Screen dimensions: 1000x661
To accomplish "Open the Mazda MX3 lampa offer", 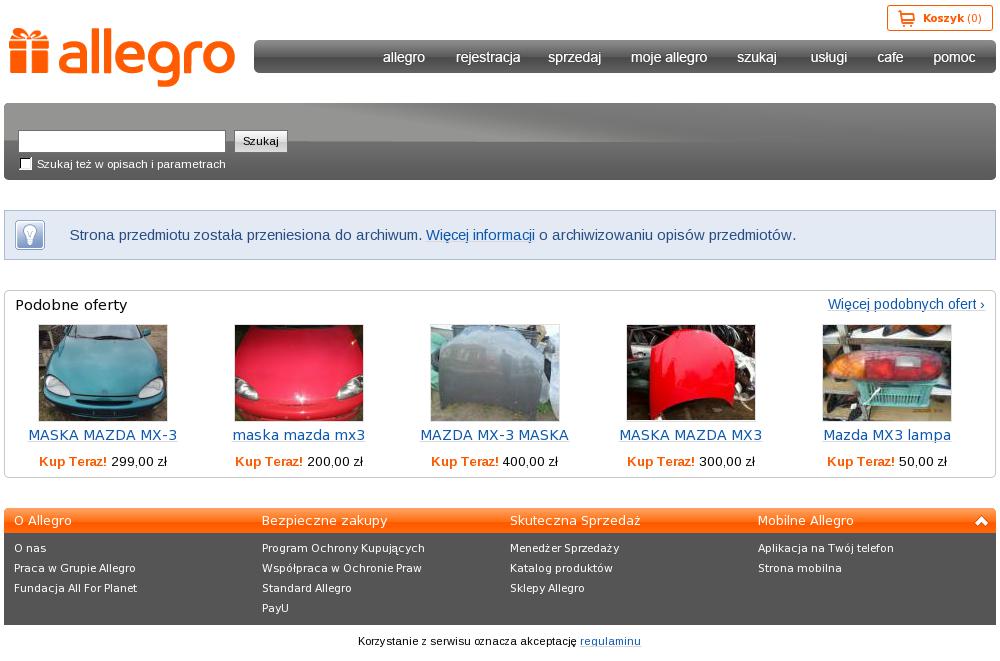I will (x=887, y=435).
